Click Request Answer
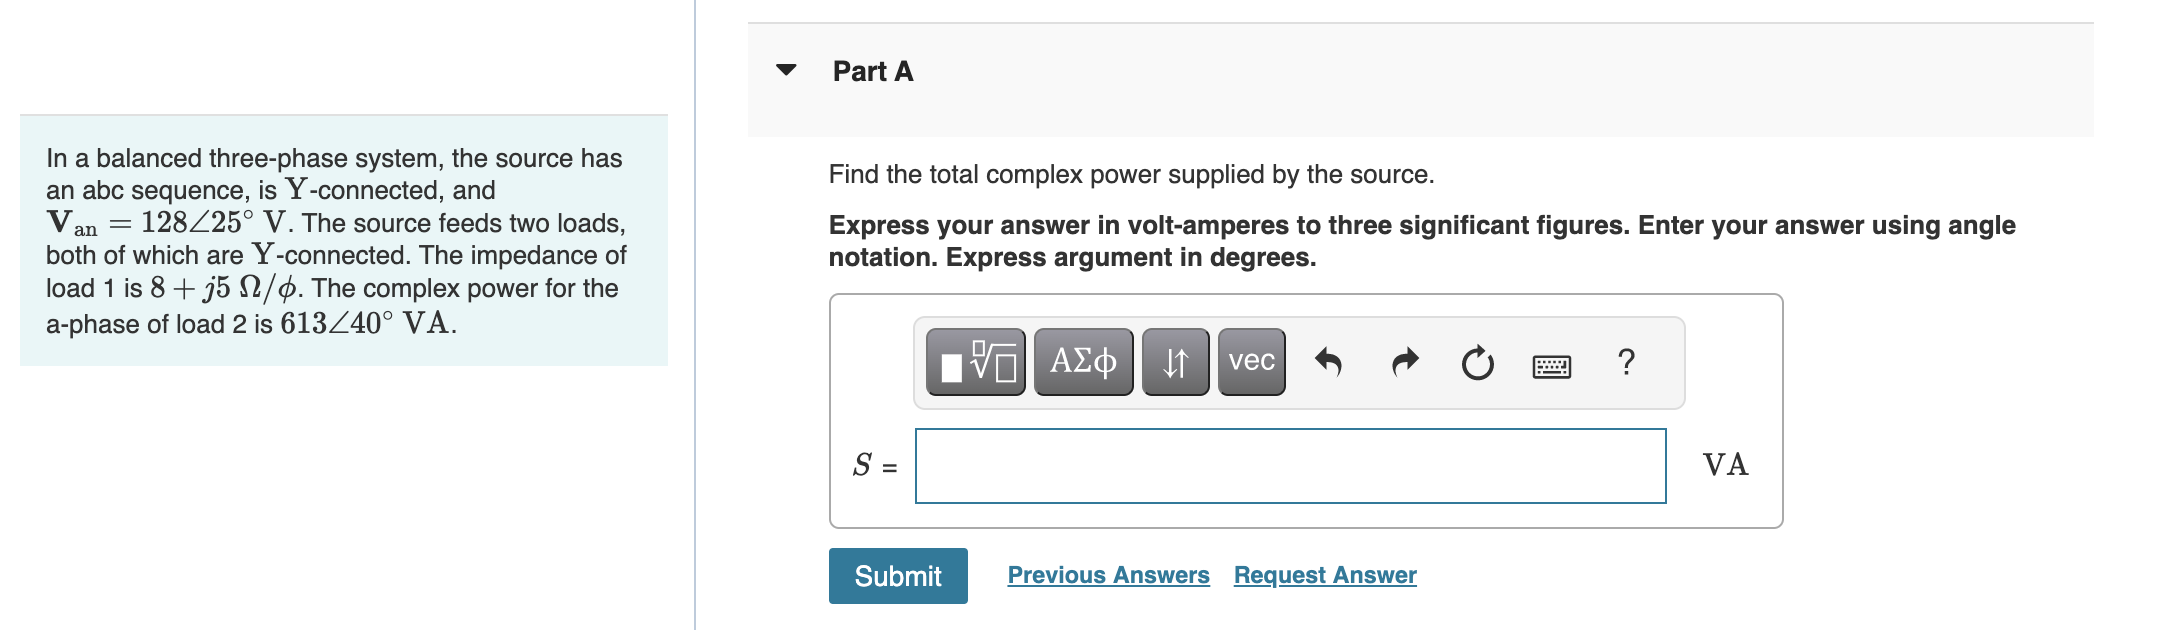2172x630 pixels. click(x=1325, y=575)
